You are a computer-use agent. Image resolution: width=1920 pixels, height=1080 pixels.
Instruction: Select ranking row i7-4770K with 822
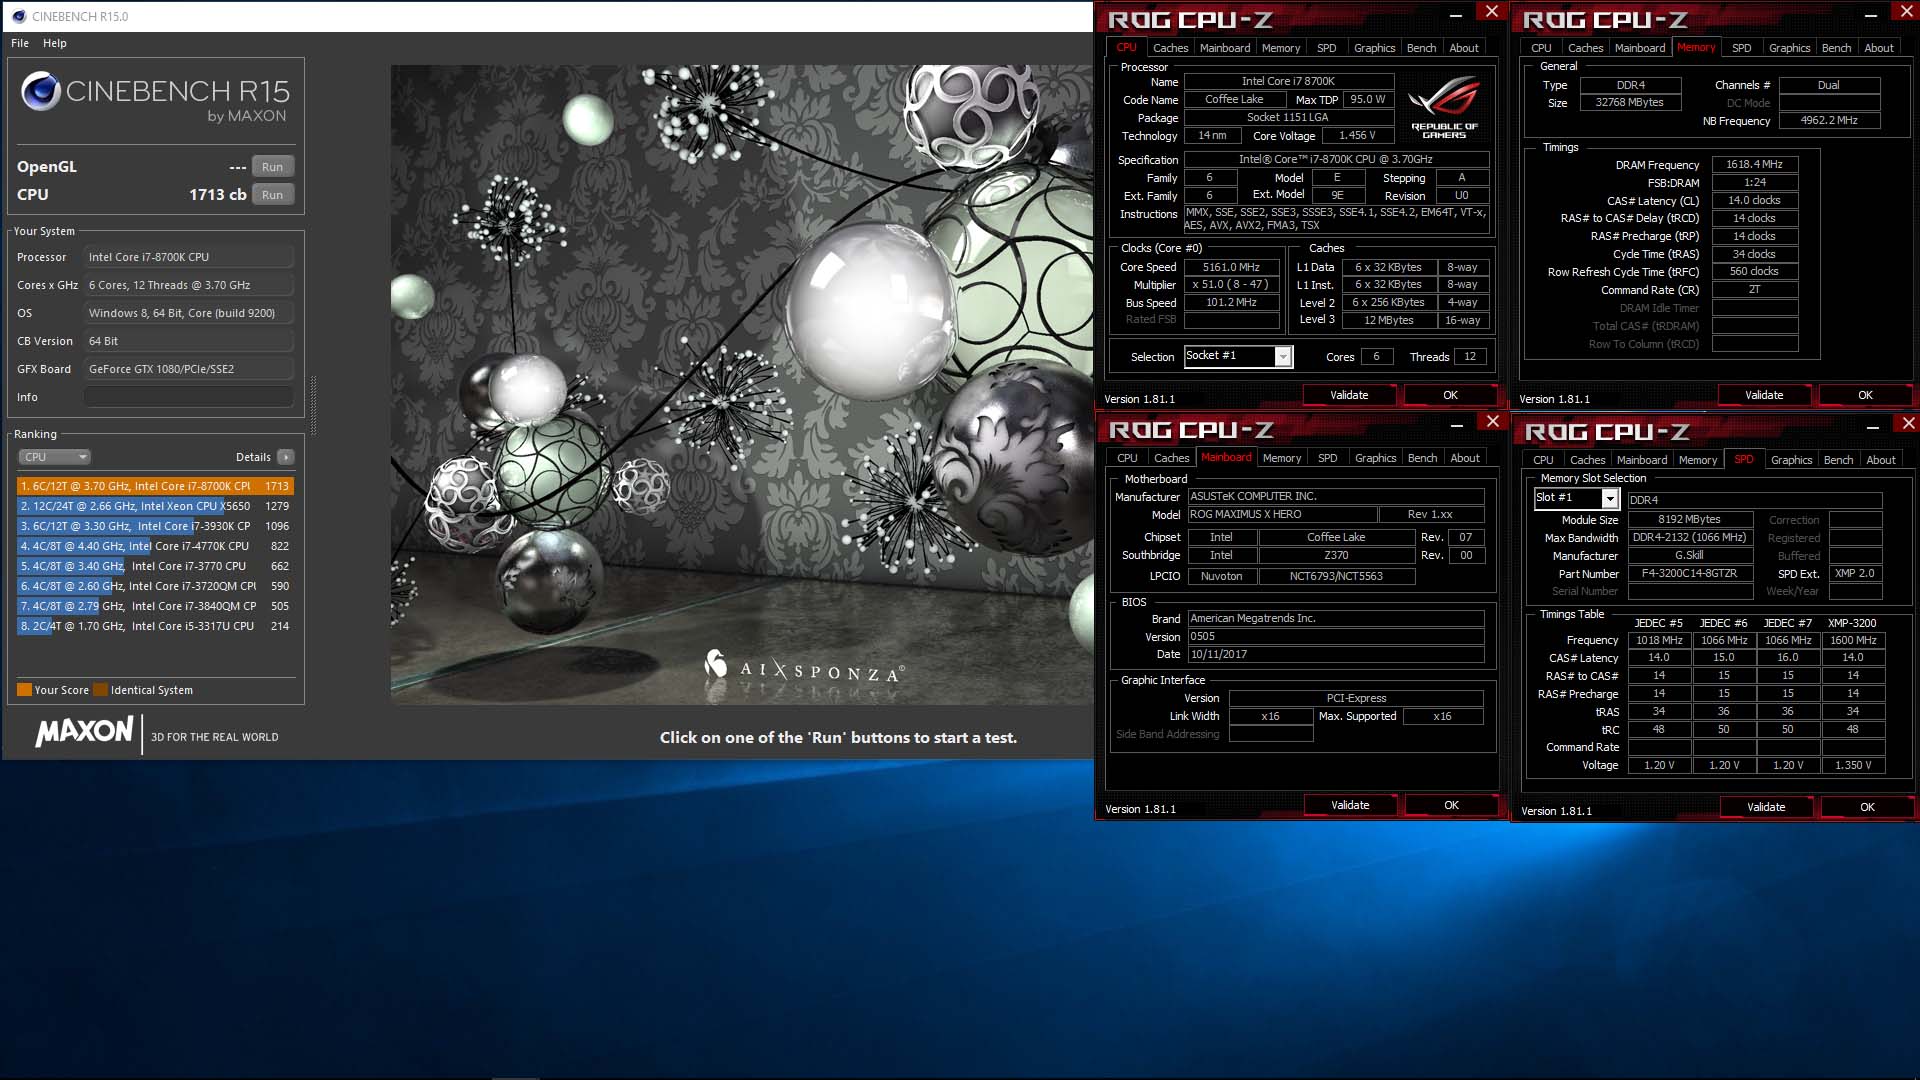click(155, 546)
